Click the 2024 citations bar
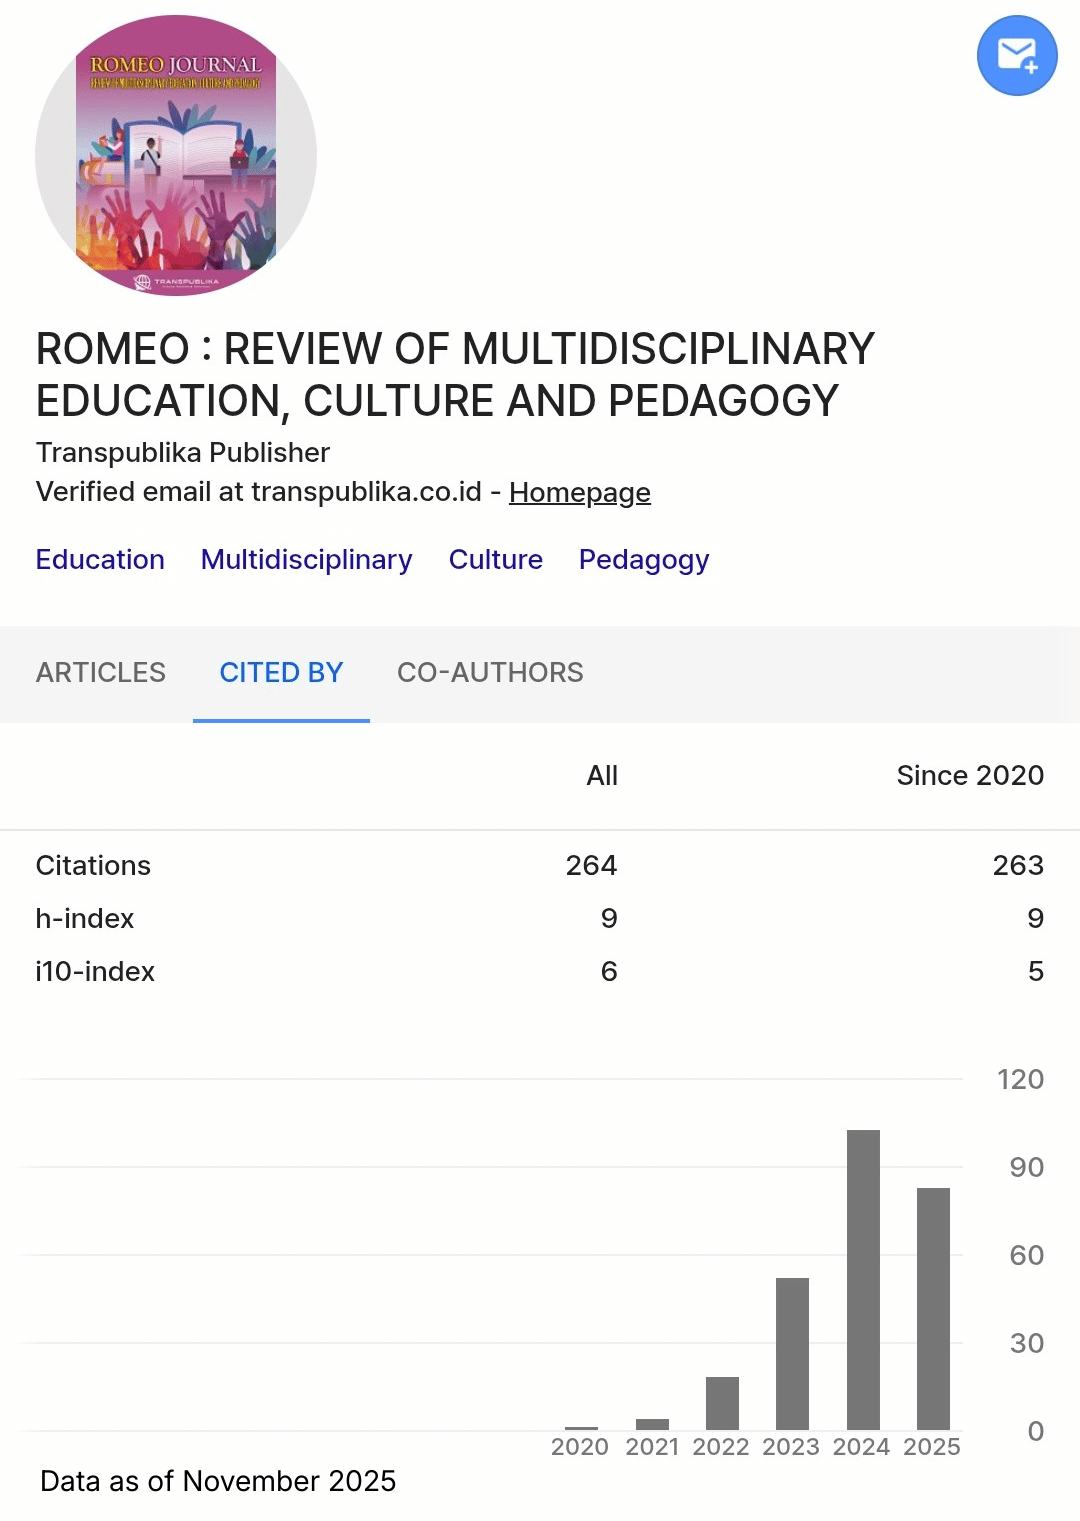The width and height of the screenshot is (1080, 1521). (x=863, y=1279)
